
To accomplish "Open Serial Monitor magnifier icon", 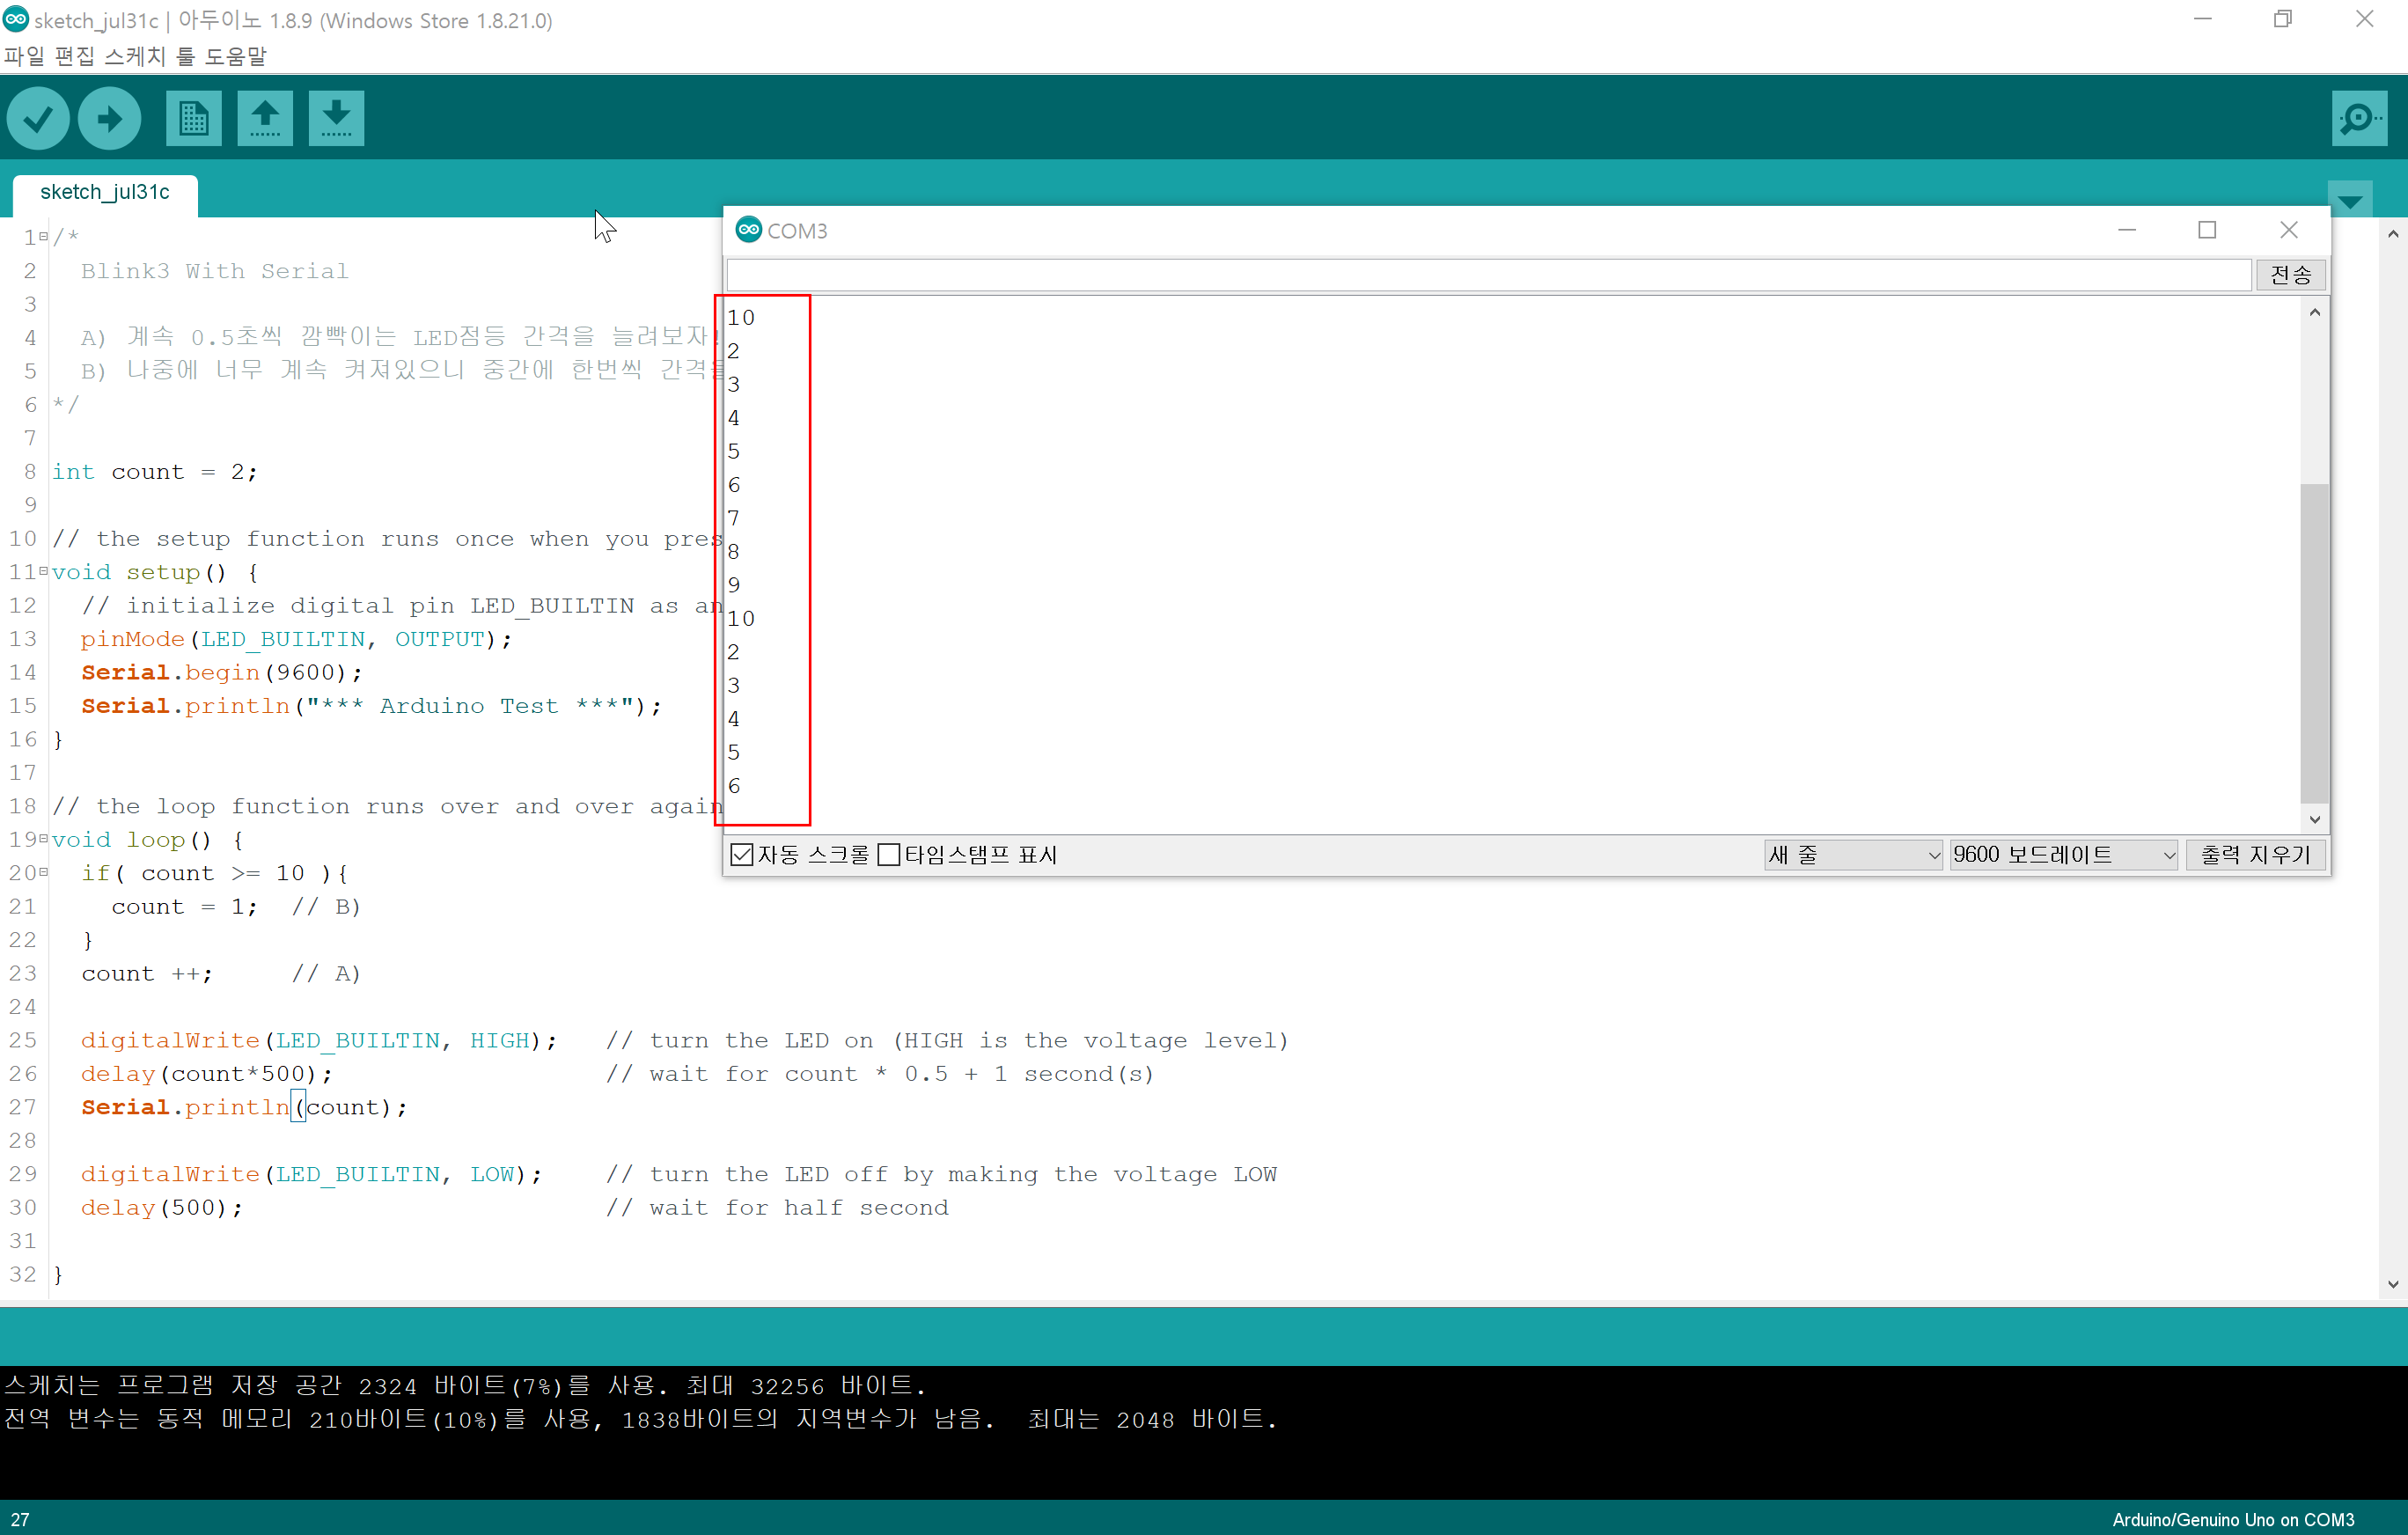I will (x=2359, y=119).
